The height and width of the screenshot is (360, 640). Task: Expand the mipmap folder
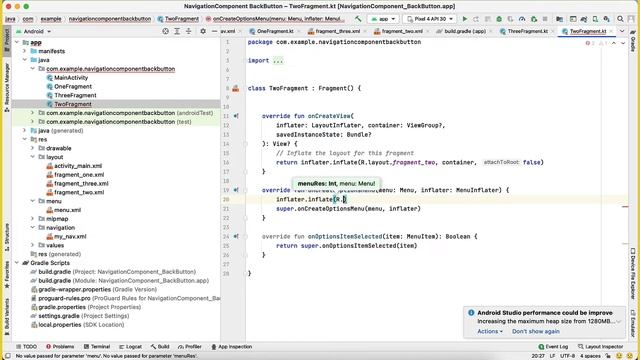pos(32,219)
